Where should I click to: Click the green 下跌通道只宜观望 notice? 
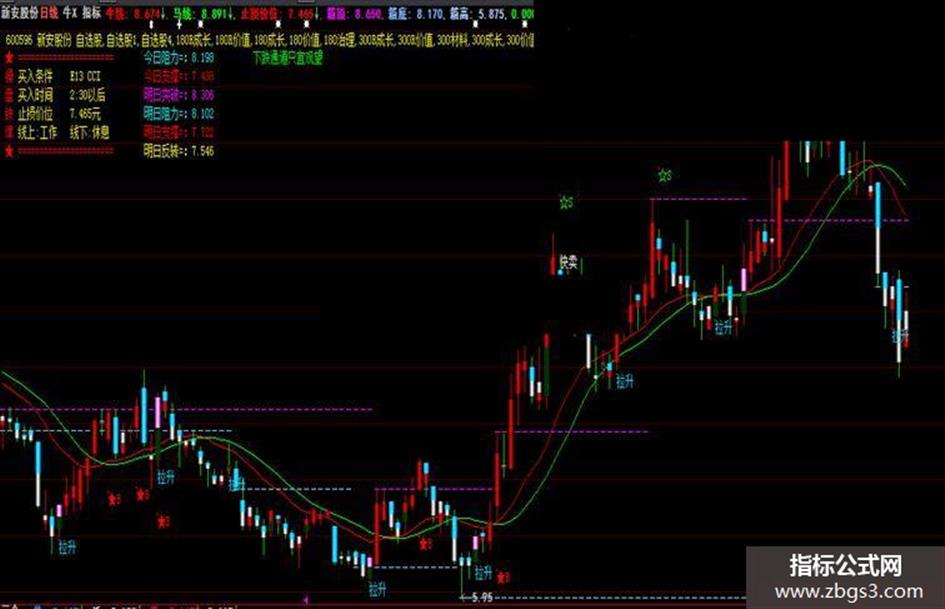tap(287, 58)
